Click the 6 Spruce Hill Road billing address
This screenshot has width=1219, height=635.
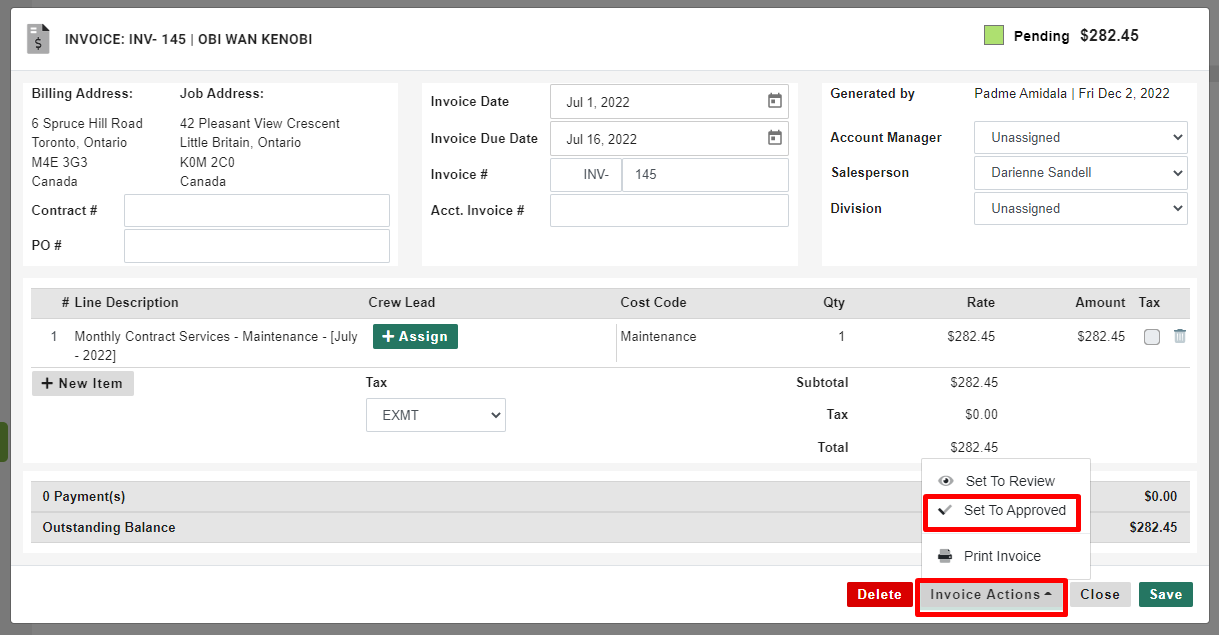pos(87,124)
